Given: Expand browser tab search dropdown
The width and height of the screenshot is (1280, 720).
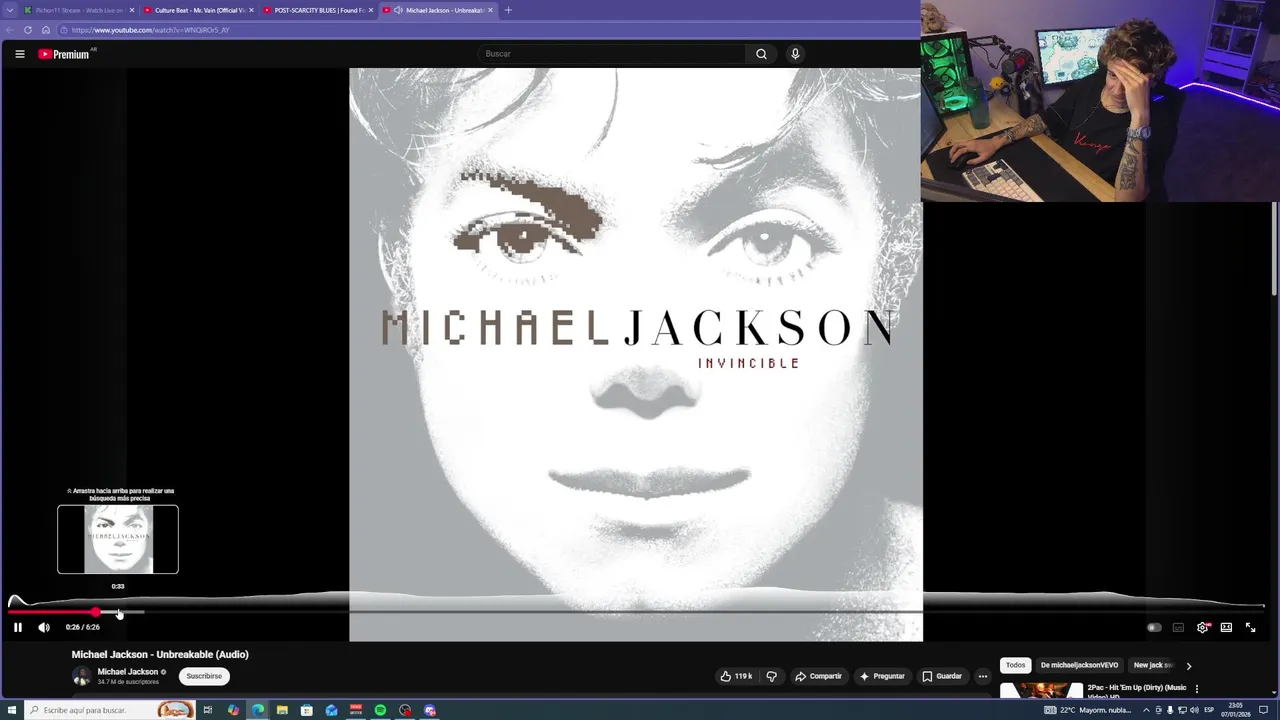Looking at the screenshot, I should click(x=10, y=10).
